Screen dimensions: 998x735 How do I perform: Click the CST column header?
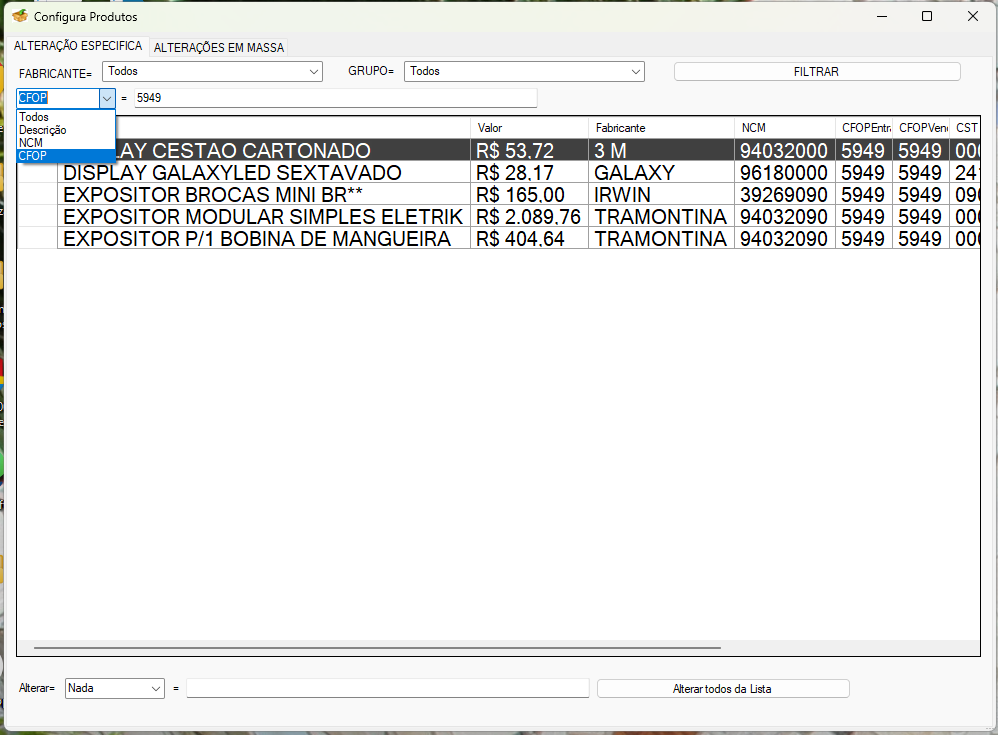tap(964, 128)
